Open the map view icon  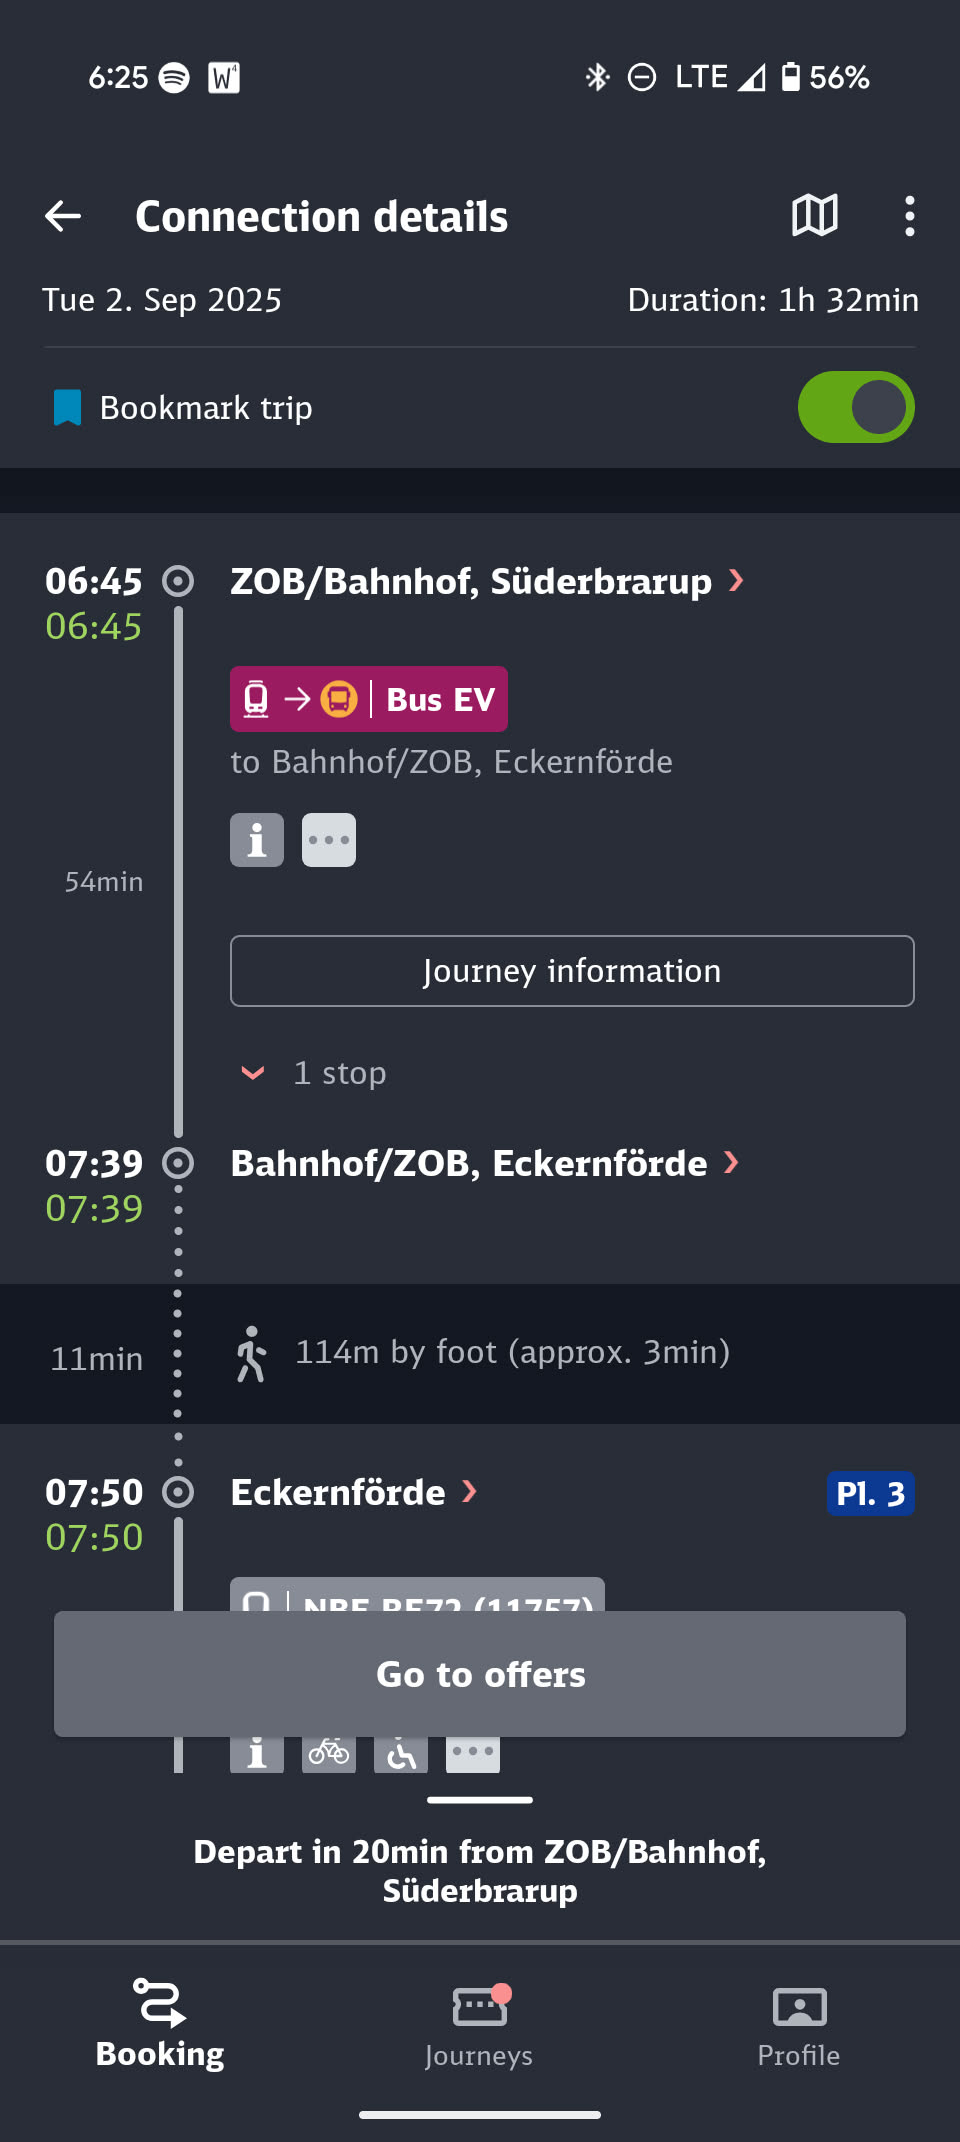point(814,216)
